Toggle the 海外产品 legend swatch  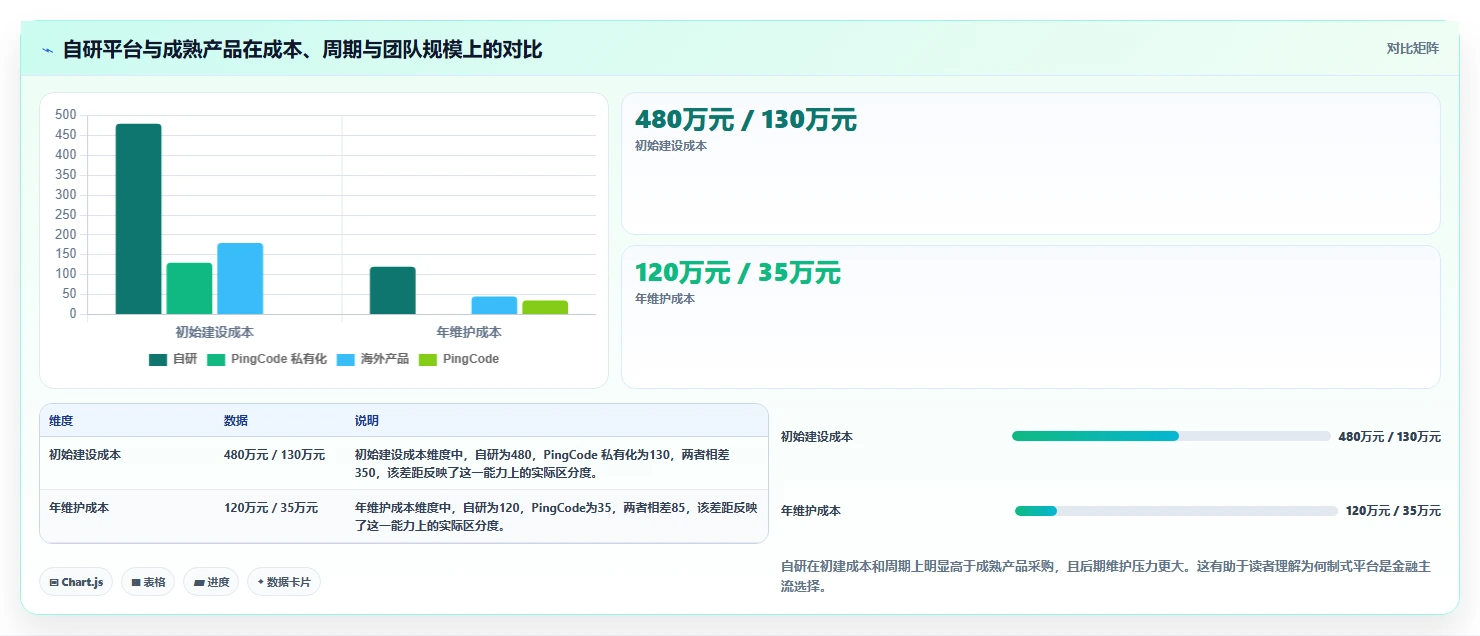(346, 360)
